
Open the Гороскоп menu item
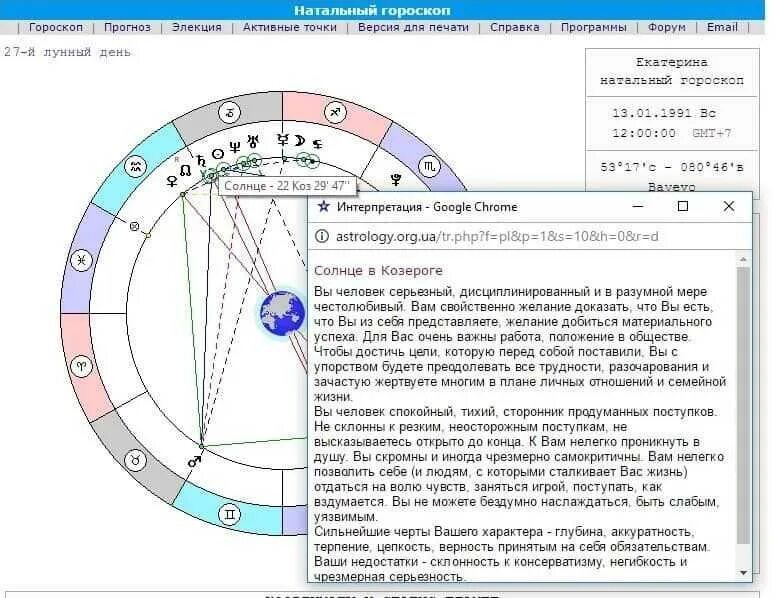56,27
